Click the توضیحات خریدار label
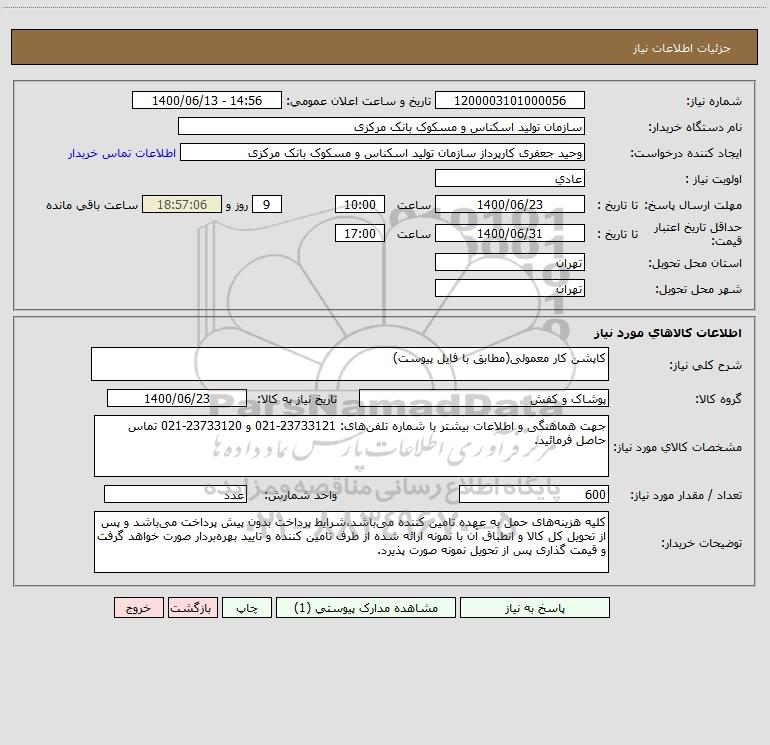This screenshot has height=745, width=770. (x=701, y=543)
